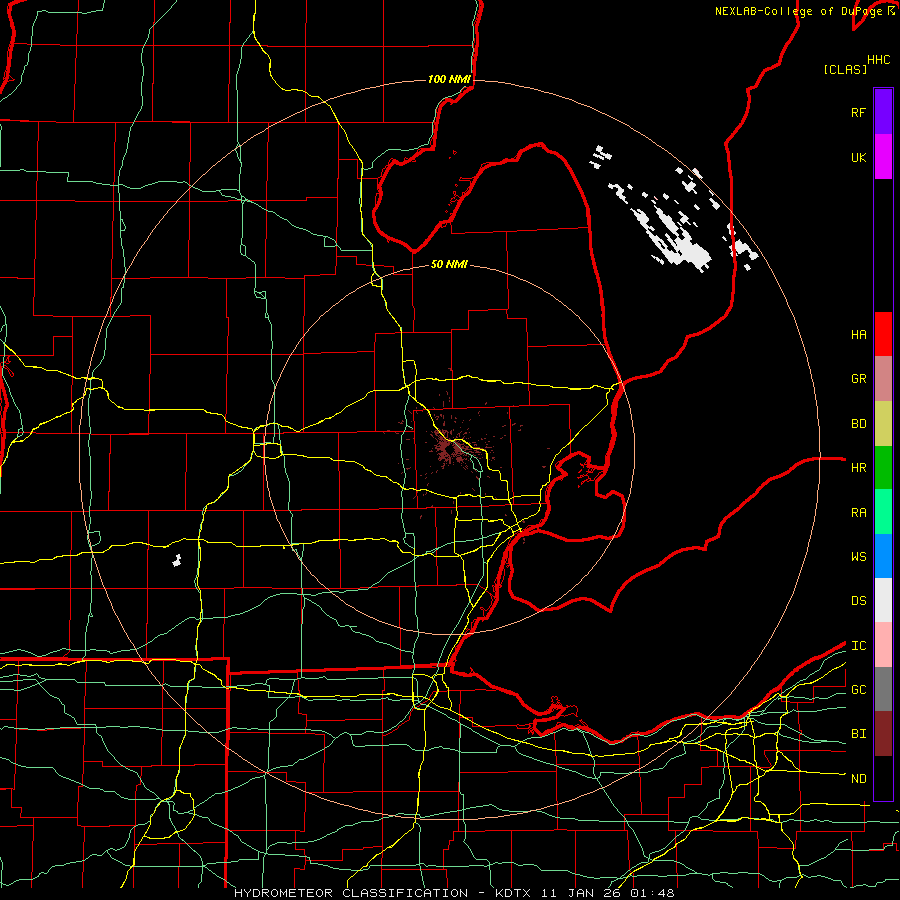The width and height of the screenshot is (900, 900).
Task: Click the 'DS' legend label
Action: tap(858, 601)
